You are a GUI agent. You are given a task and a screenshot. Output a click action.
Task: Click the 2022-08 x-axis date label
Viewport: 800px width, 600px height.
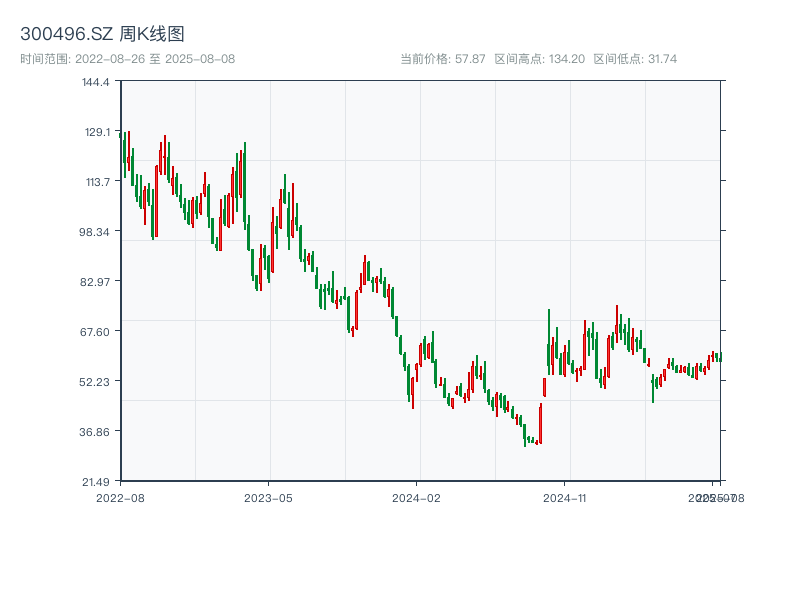[x=120, y=497]
